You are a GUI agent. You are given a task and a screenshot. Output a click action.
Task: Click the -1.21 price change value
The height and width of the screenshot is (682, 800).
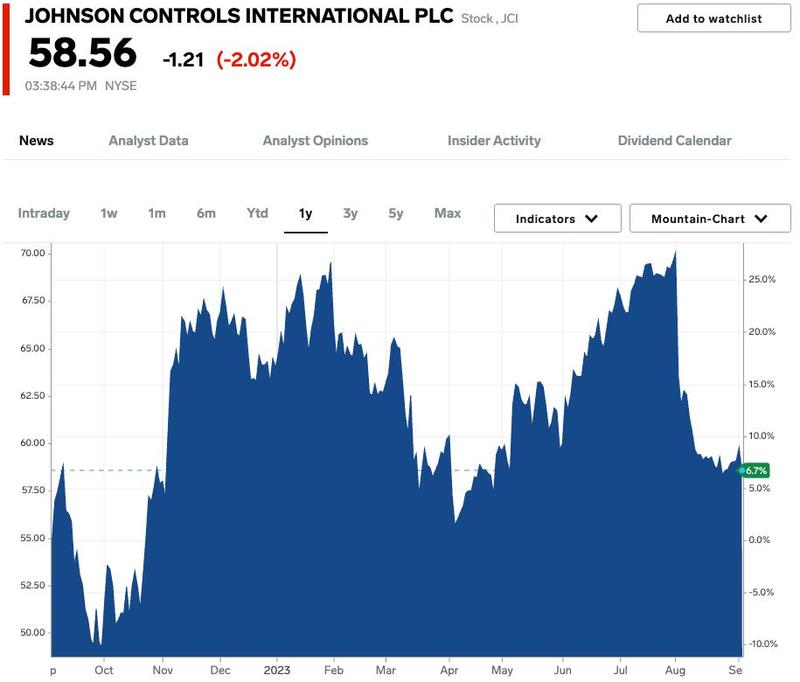(x=183, y=60)
